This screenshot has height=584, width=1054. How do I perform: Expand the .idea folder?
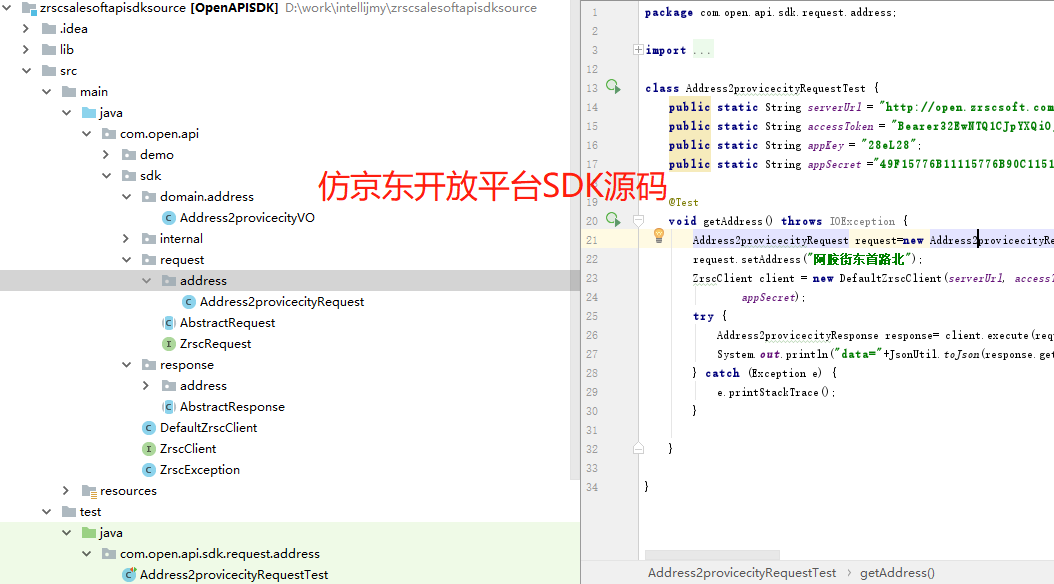(x=27, y=29)
